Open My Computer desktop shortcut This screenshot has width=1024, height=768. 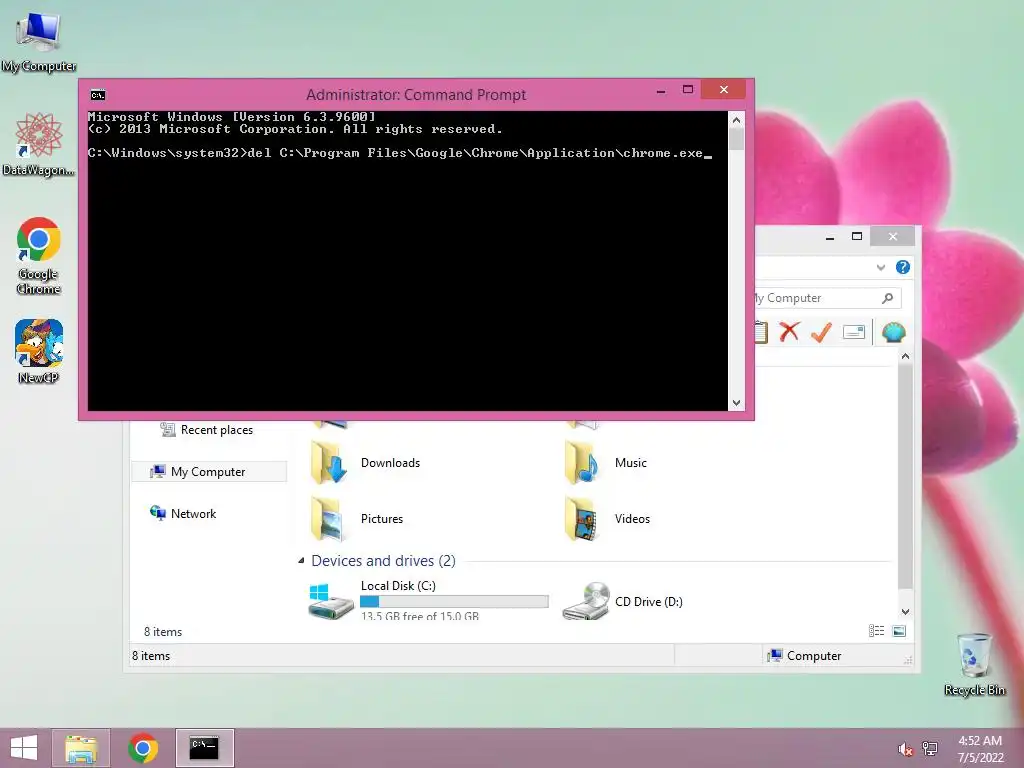(39, 42)
